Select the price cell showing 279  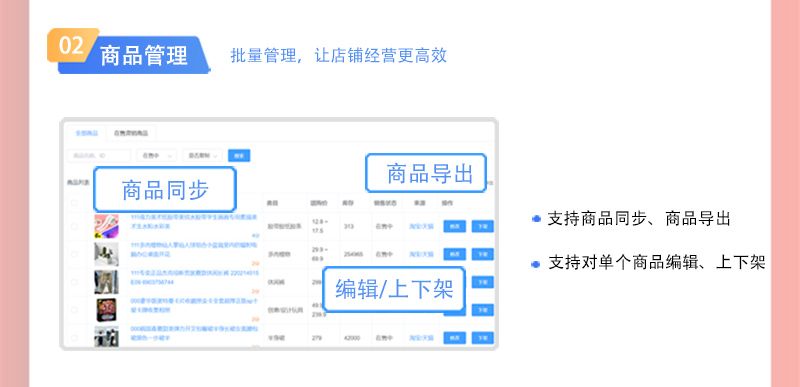coord(316,338)
